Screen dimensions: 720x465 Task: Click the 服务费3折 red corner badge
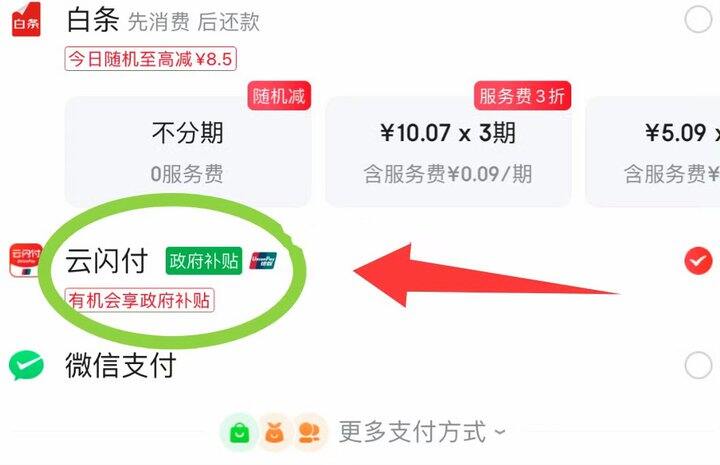coord(523,96)
